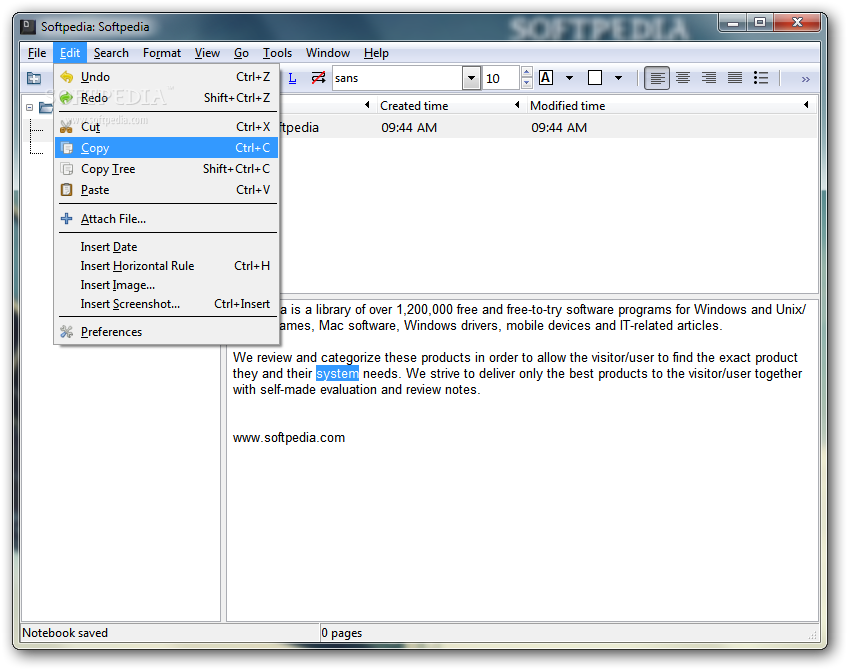The width and height of the screenshot is (848, 670).
Task: Click the font name input field
Action: click(x=398, y=78)
